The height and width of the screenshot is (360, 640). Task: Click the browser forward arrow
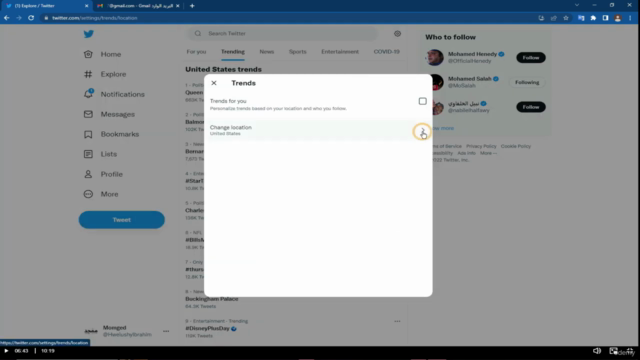19,18
